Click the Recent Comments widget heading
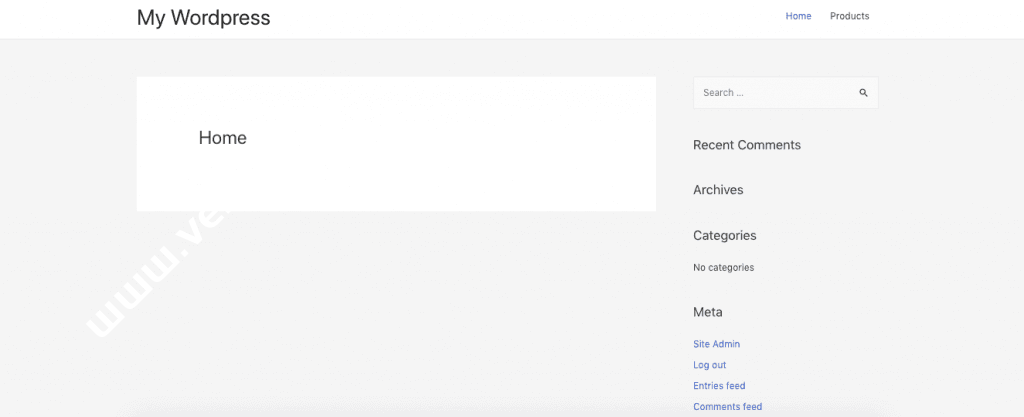The image size is (1024, 417). click(746, 145)
